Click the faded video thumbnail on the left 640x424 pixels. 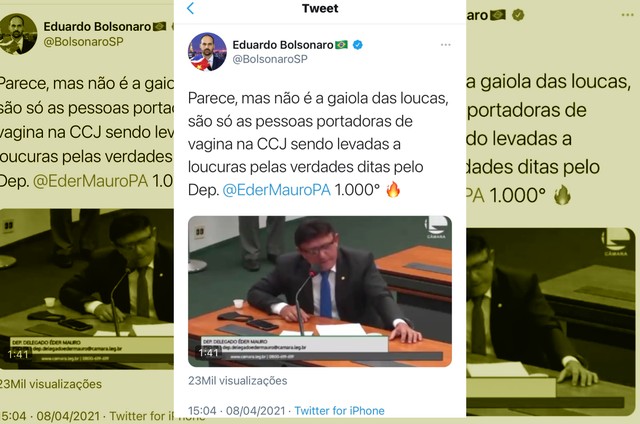(87, 289)
